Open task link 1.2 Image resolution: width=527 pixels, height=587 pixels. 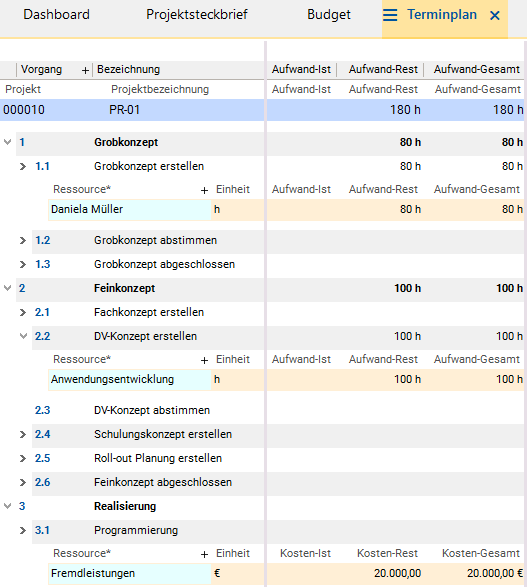coord(43,240)
